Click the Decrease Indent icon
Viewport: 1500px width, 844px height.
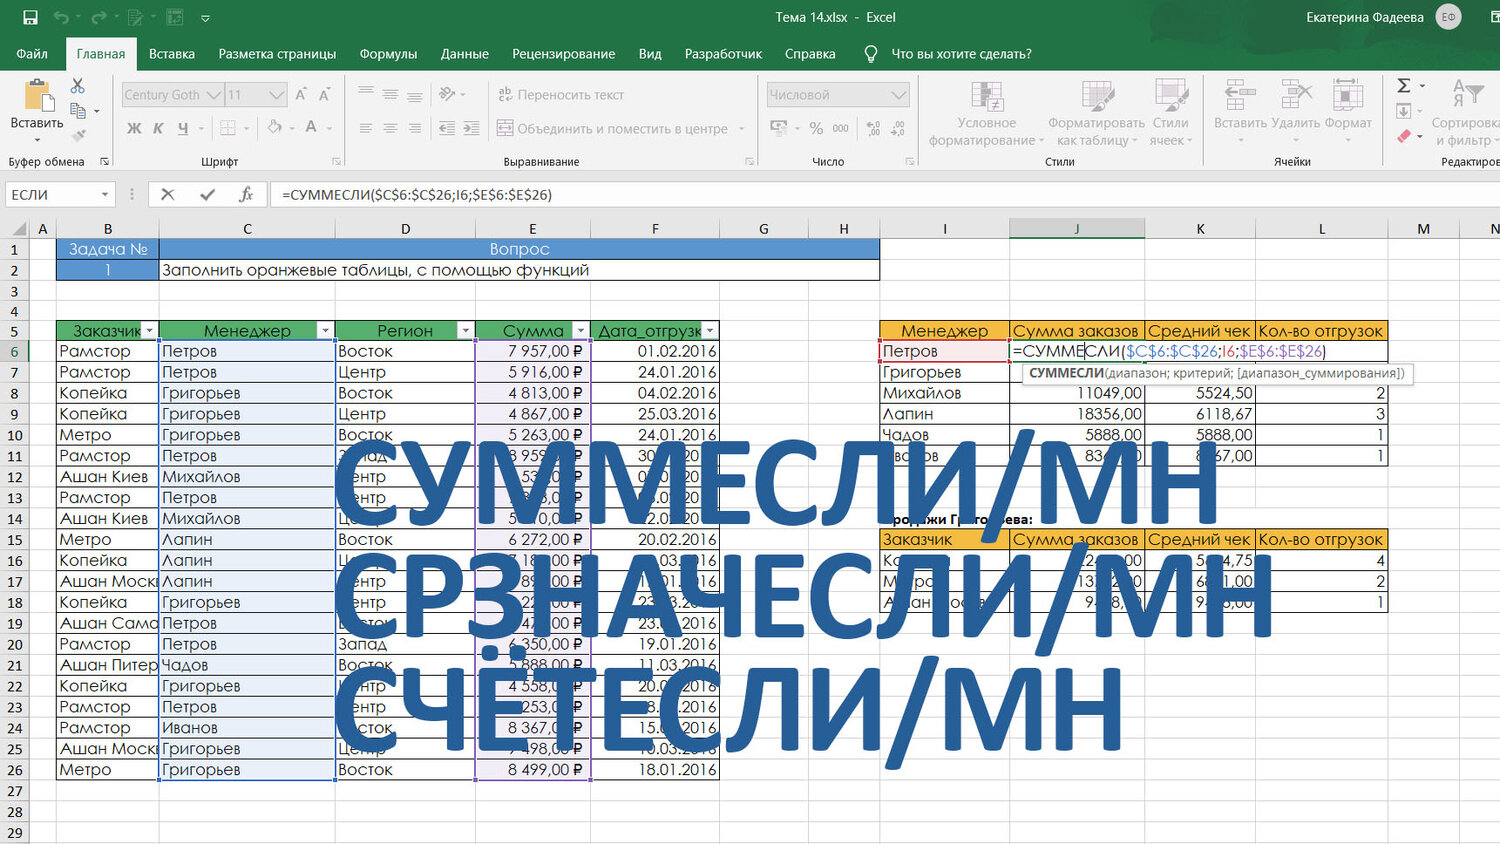[447, 128]
